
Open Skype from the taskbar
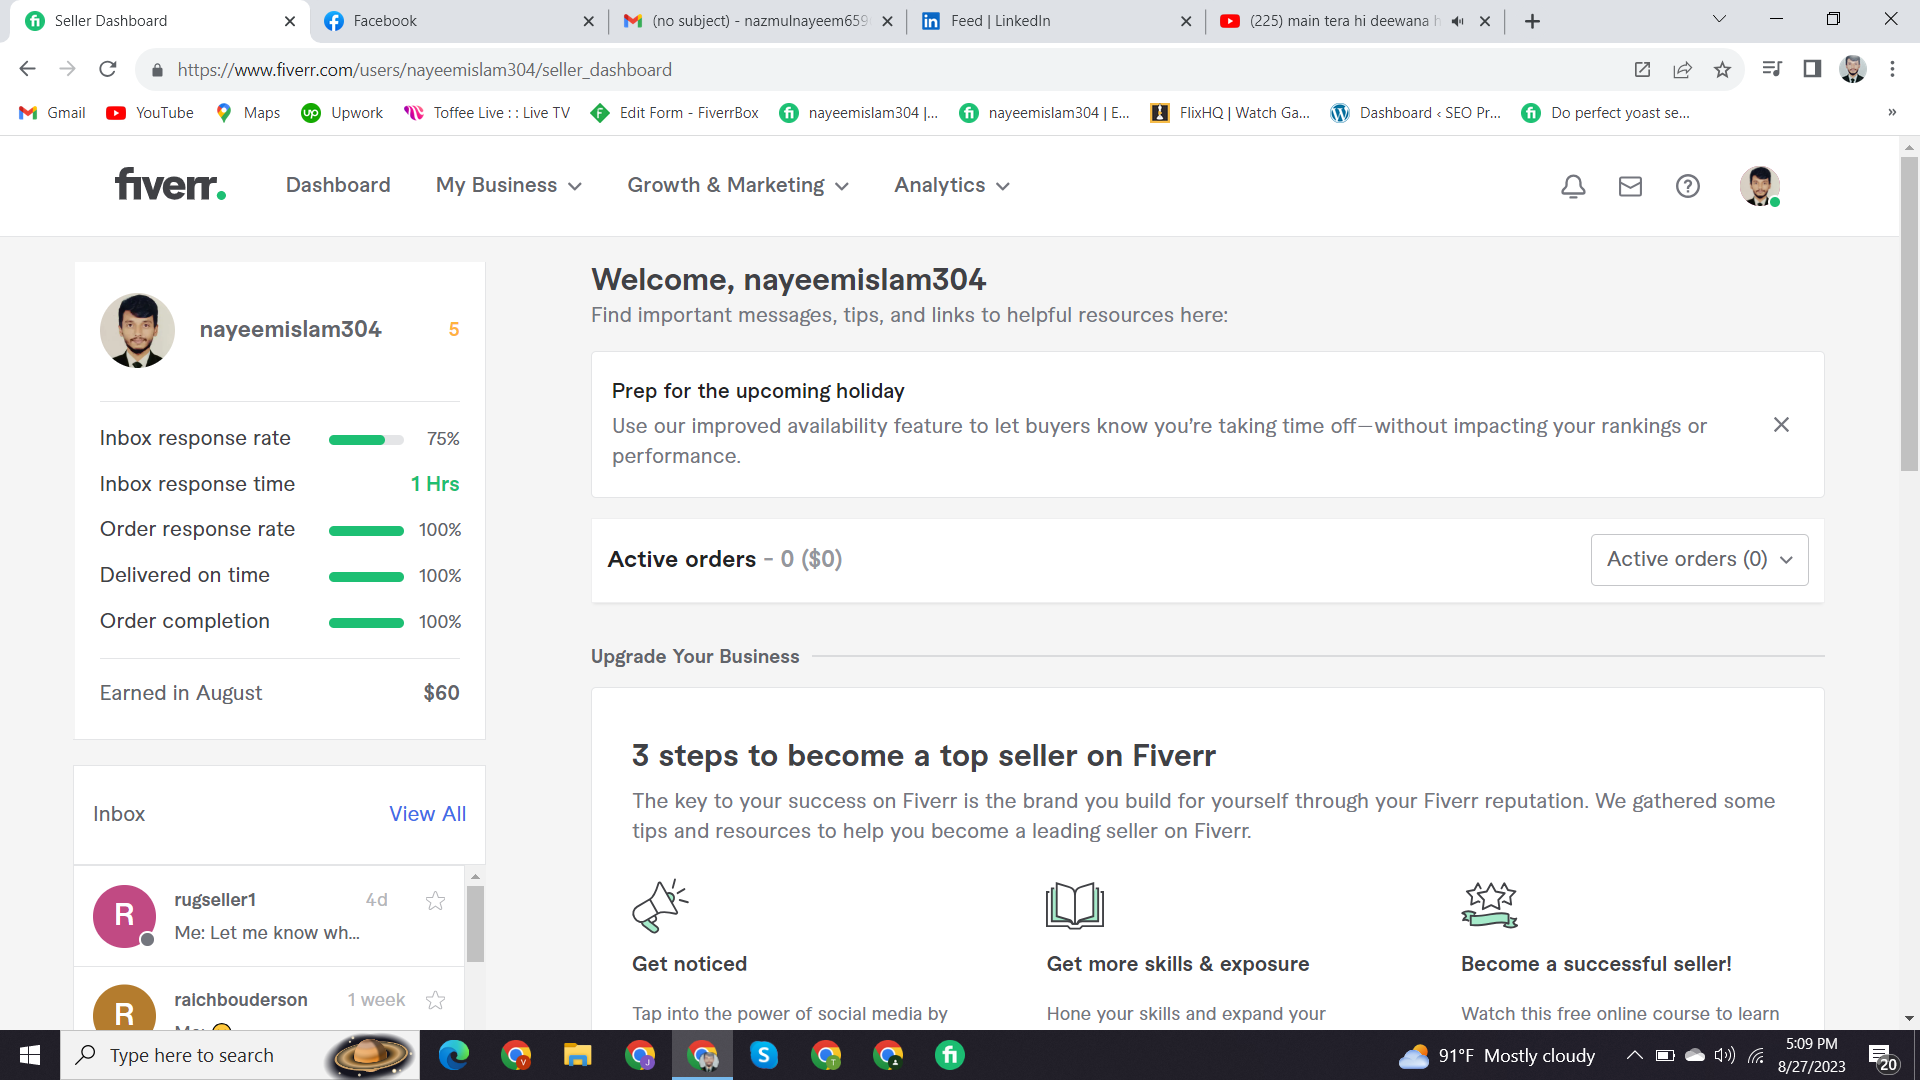coord(764,1055)
